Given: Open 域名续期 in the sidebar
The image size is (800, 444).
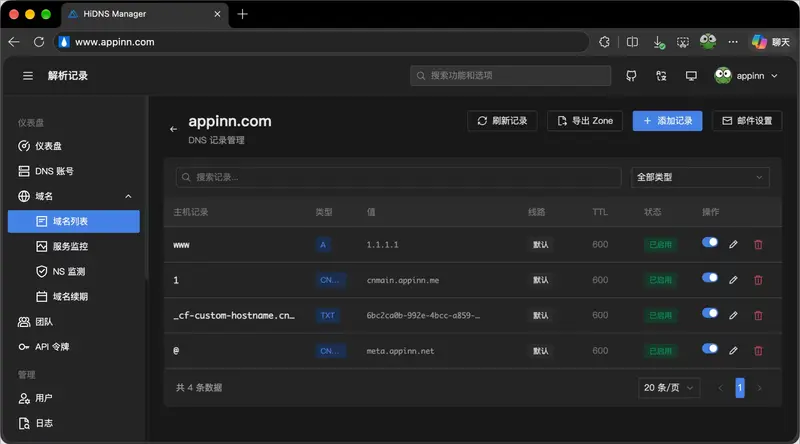Looking at the screenshot, I should point(73,297).
